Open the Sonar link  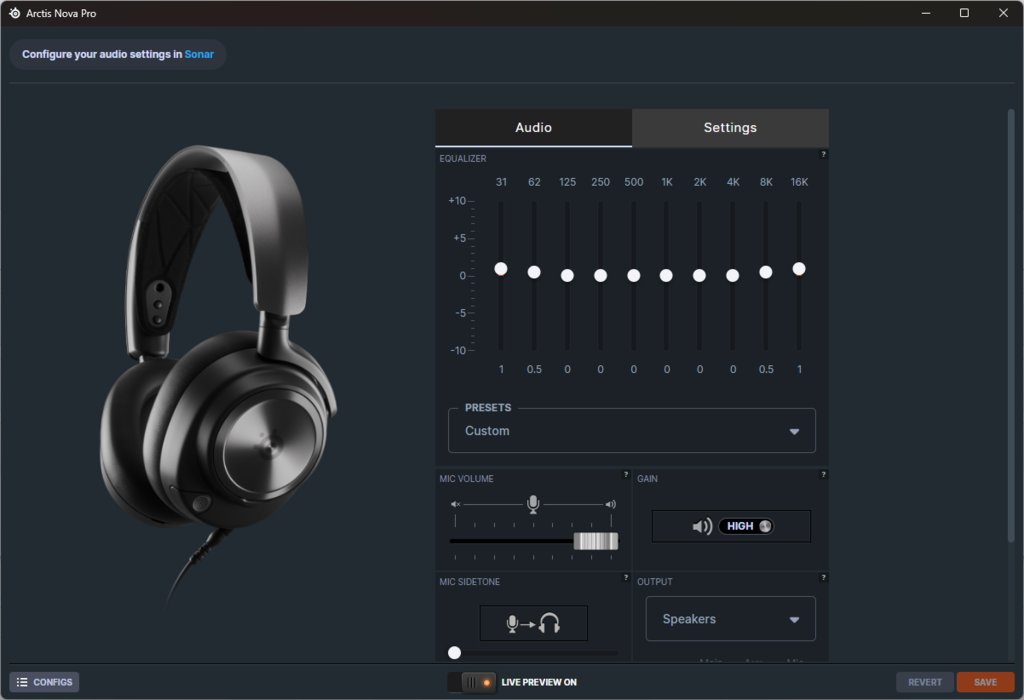[199, 54]
